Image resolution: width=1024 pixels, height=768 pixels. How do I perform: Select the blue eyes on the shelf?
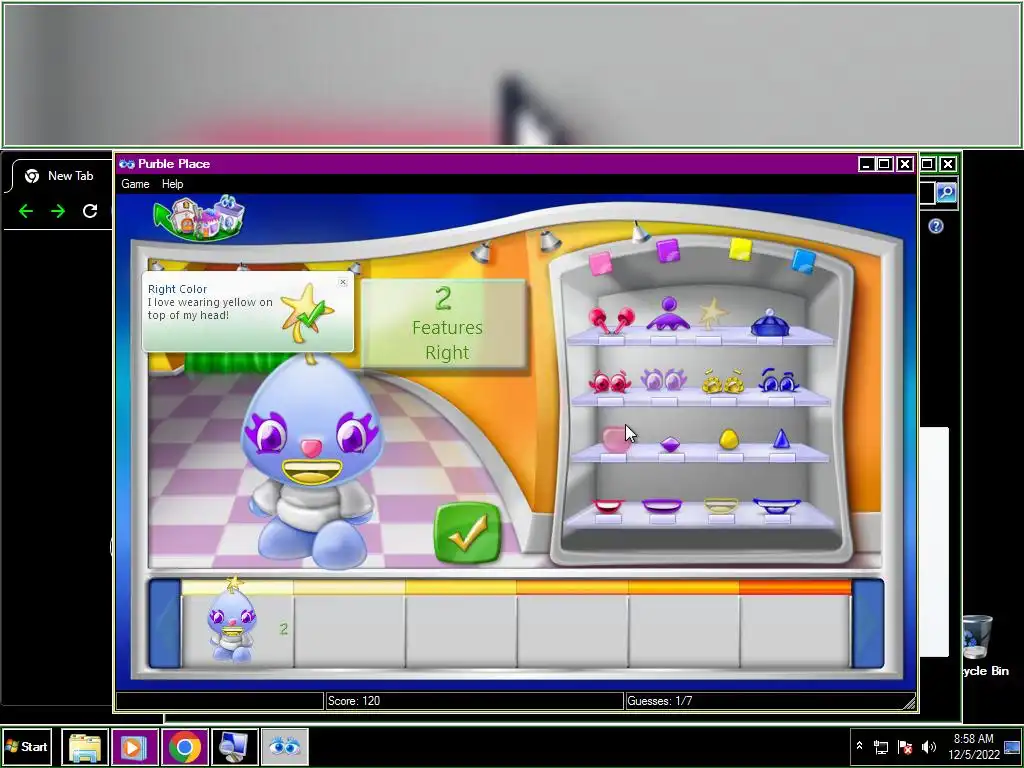pyautogui.click(x=779, y=380)
